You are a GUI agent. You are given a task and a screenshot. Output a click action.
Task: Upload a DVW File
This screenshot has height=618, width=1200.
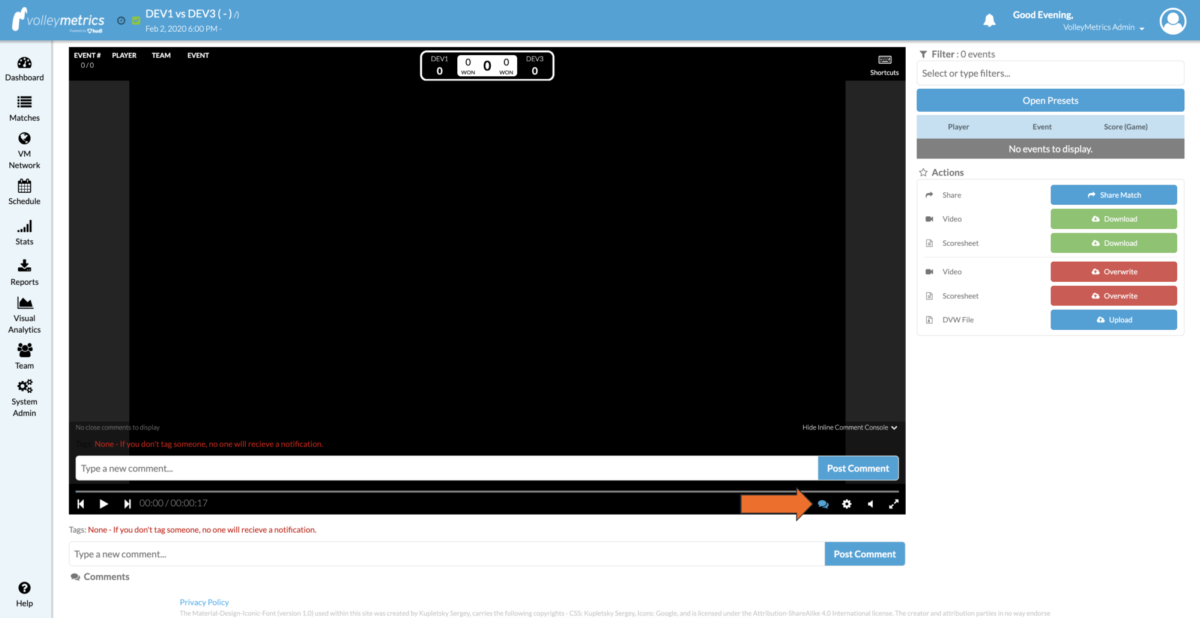pyautogui.click(x=1114, y=320)
